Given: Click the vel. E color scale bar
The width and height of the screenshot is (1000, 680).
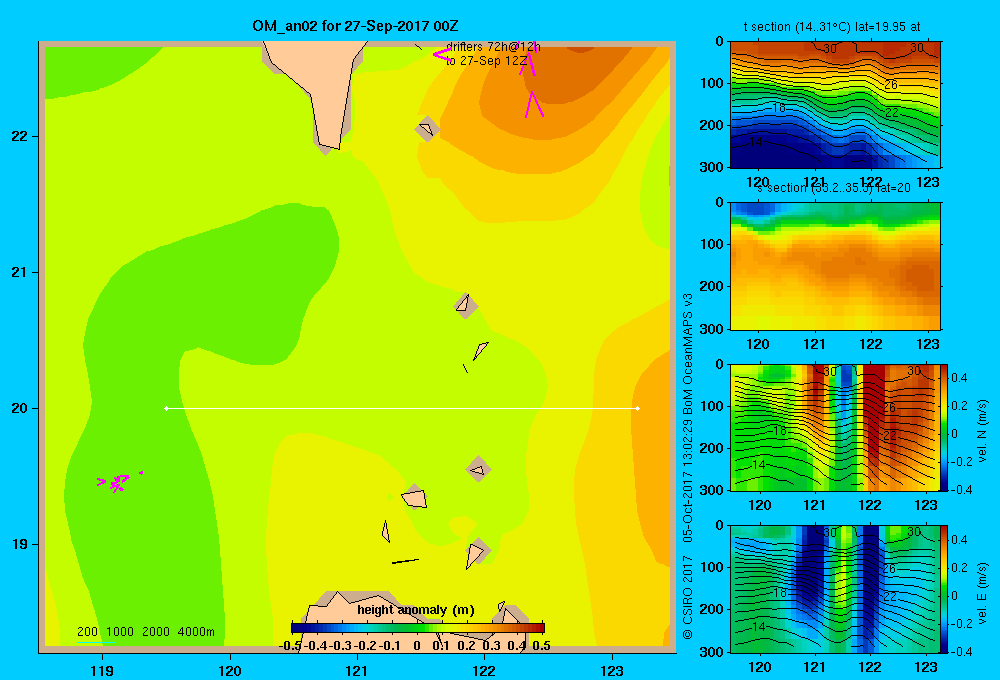Looking at the screenshot, I should pyautogui.click(x=945, y=589).
